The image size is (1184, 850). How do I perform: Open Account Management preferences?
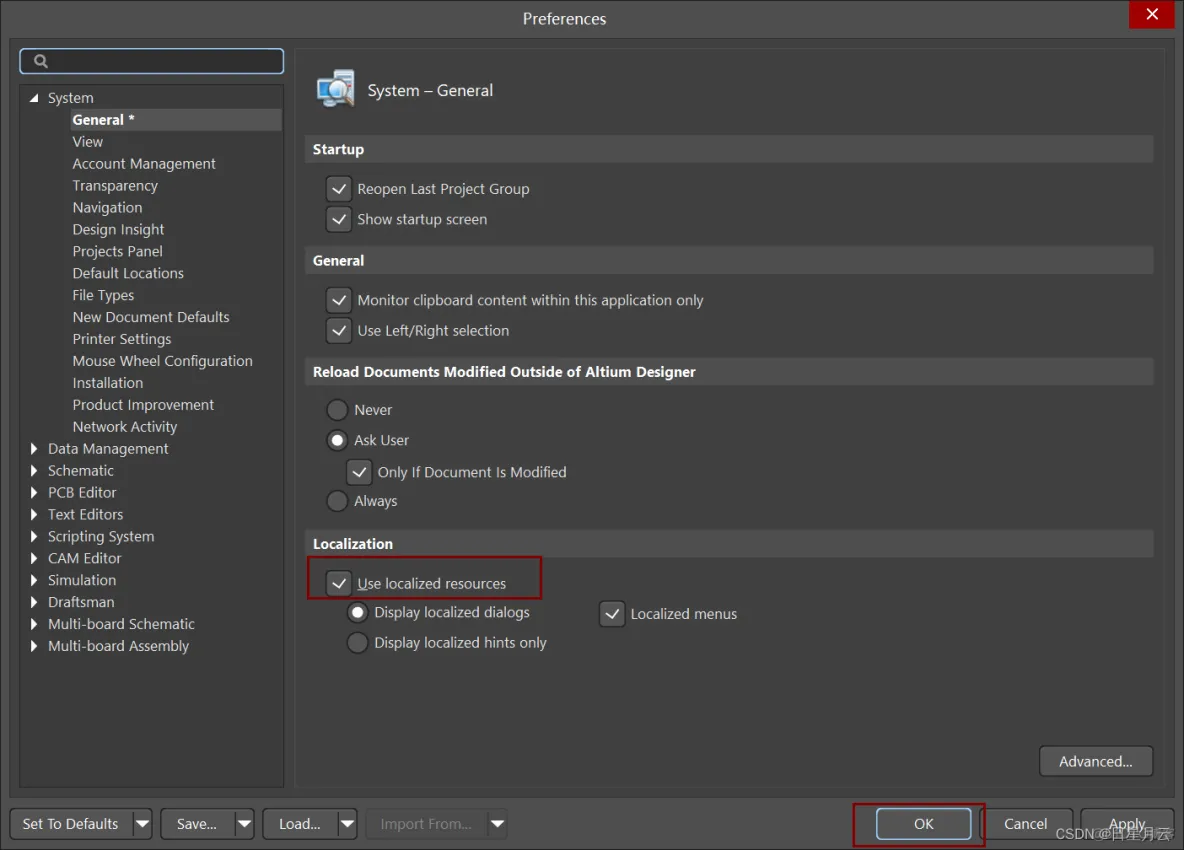tap(143, 164)
